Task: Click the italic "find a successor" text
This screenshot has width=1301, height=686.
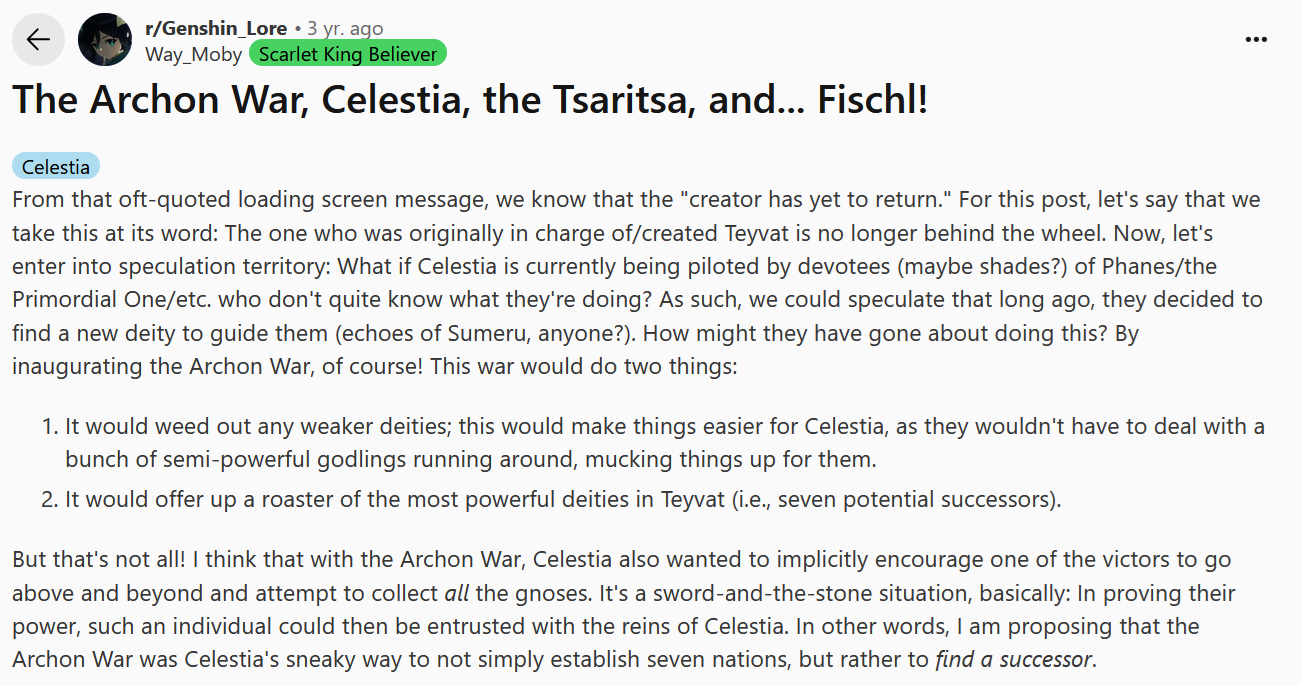Action: point(1014,660)
